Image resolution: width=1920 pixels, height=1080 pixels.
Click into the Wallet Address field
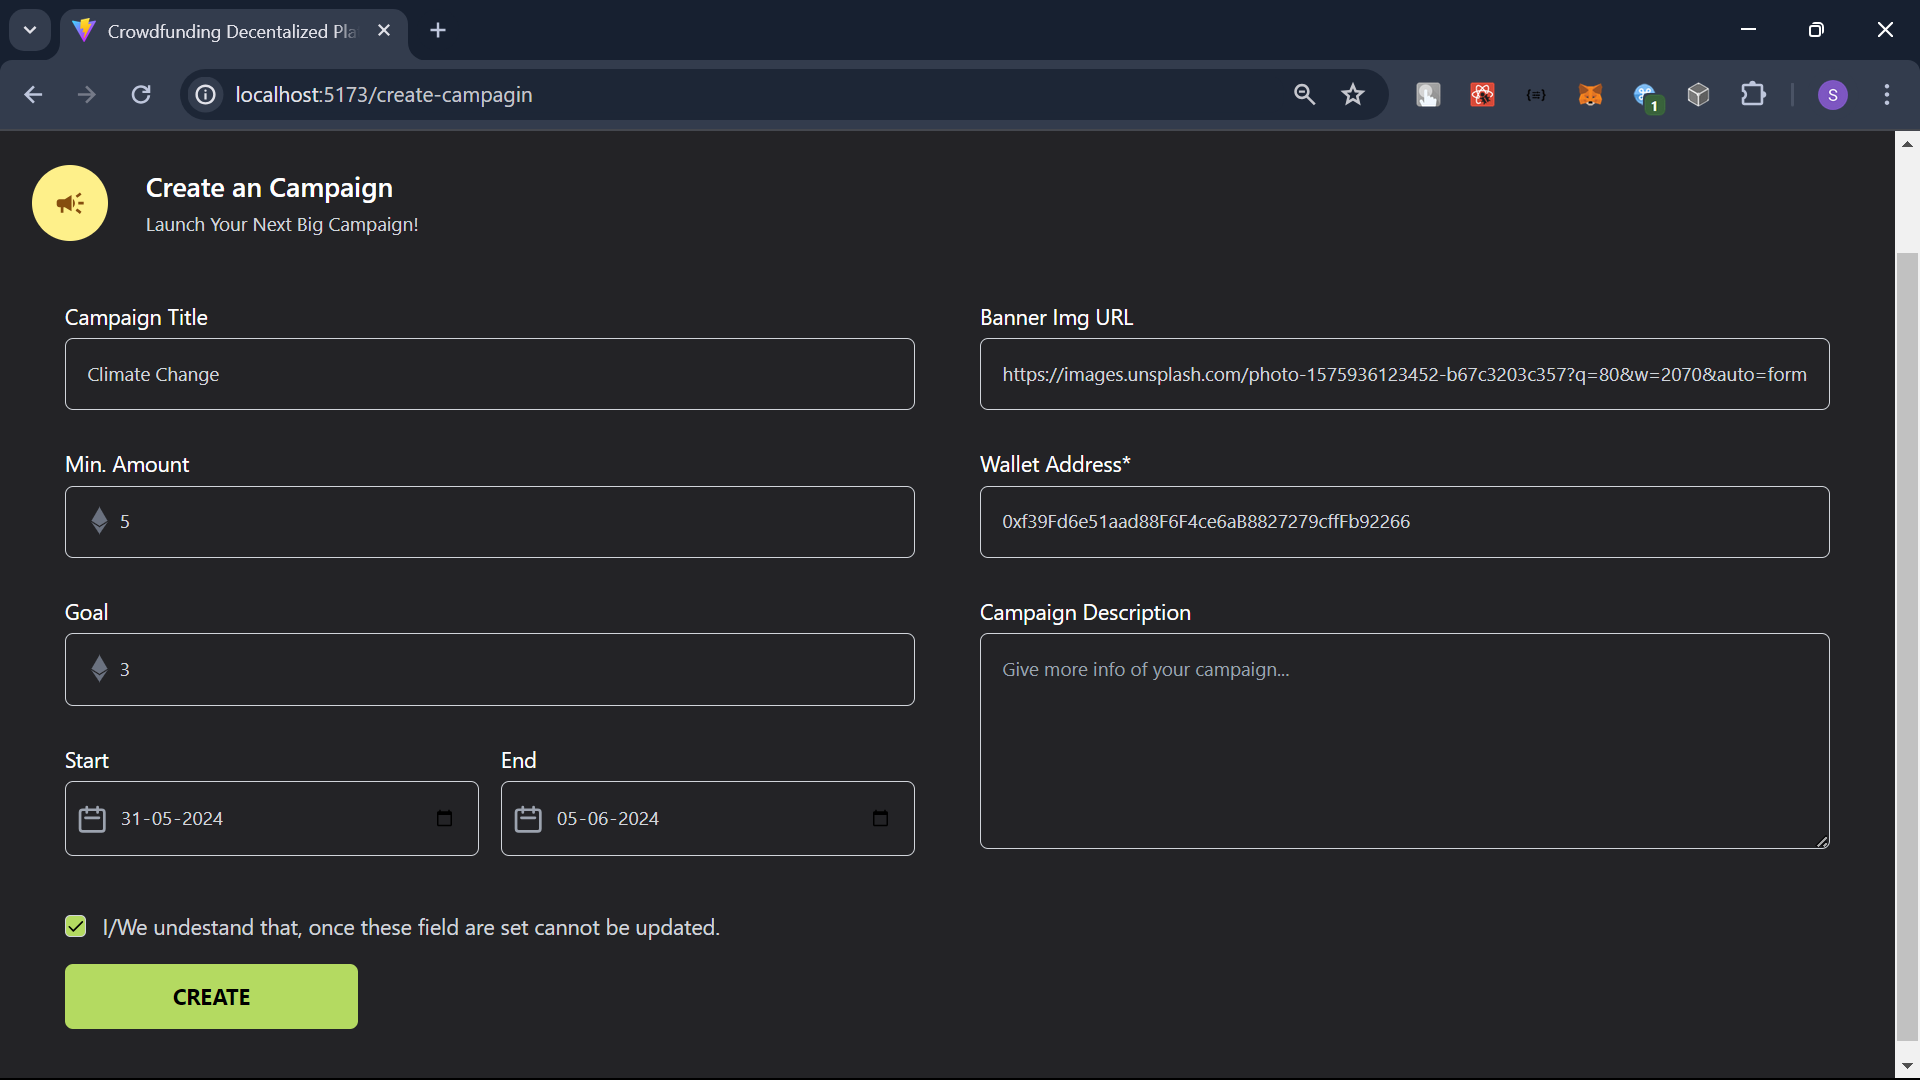coord(1405,522)
